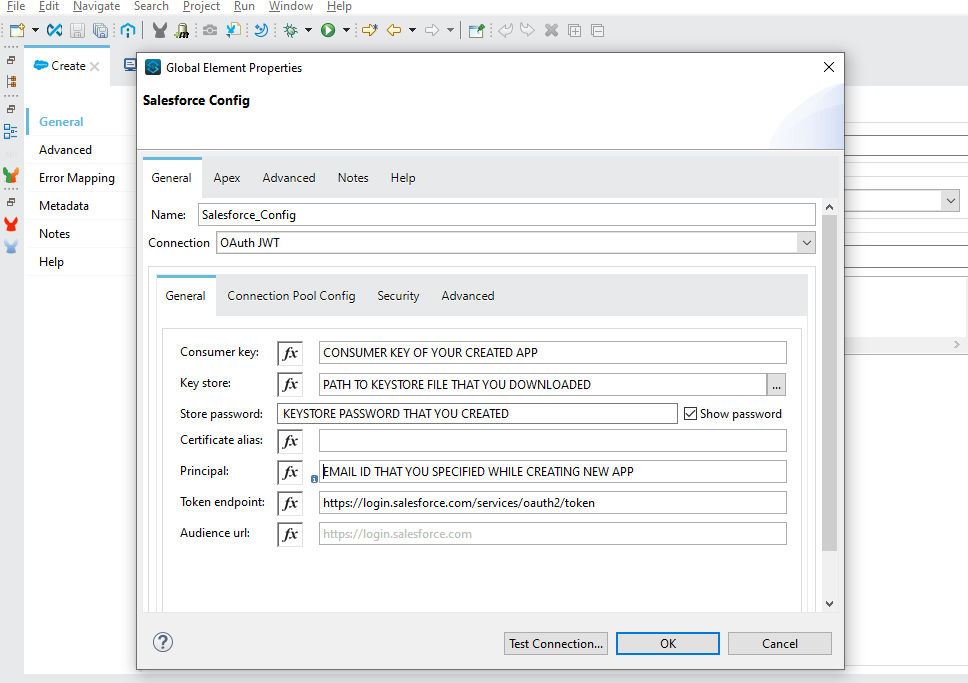Click the Save toolbar icon

pyautogui.click(x=77, y=30)
